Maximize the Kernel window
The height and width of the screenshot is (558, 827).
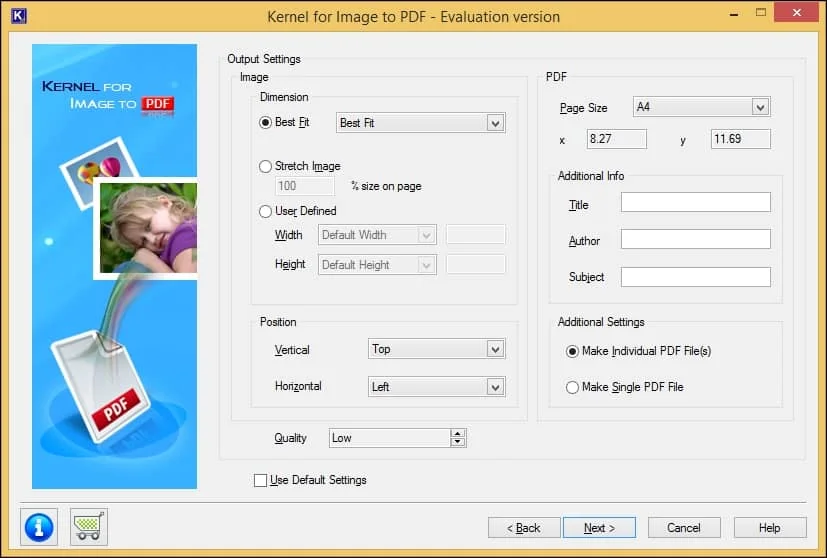coord(761,13)
